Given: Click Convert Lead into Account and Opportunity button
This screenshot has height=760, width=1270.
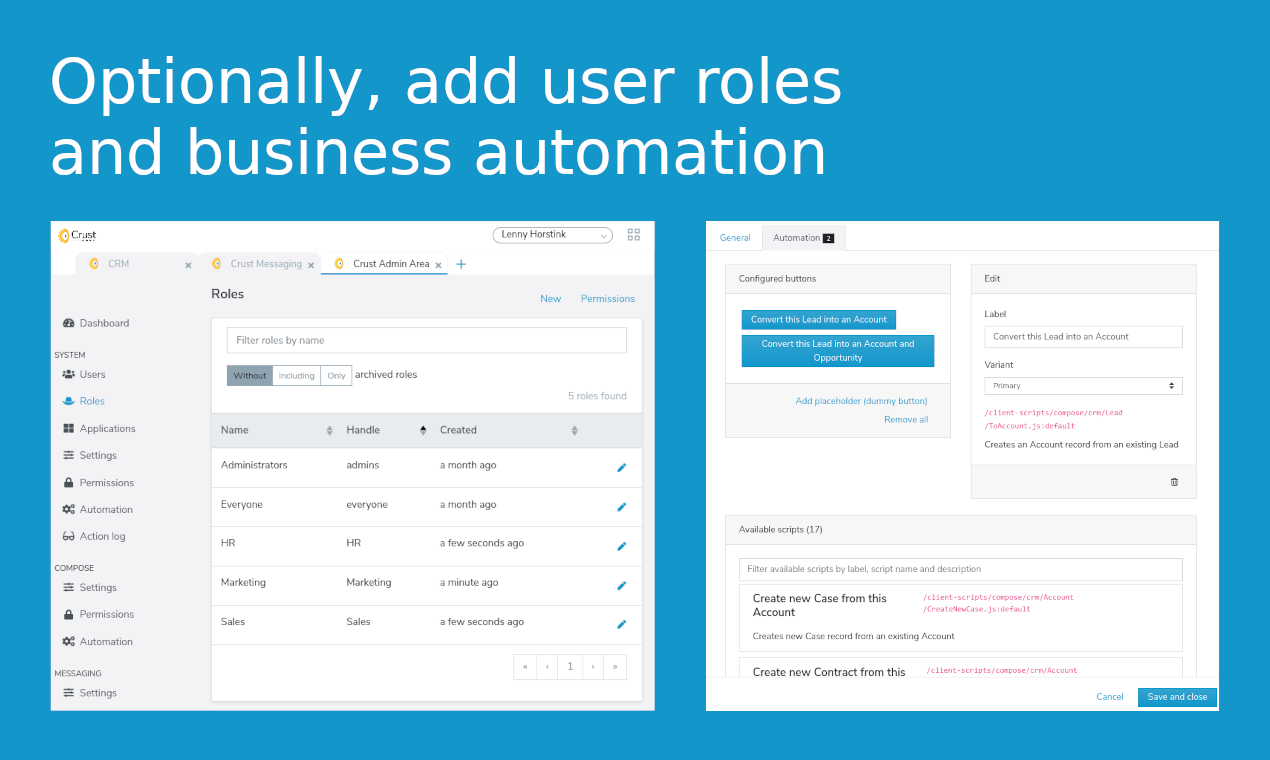Looking at the screenshot, I should click(x=838, y=351).
